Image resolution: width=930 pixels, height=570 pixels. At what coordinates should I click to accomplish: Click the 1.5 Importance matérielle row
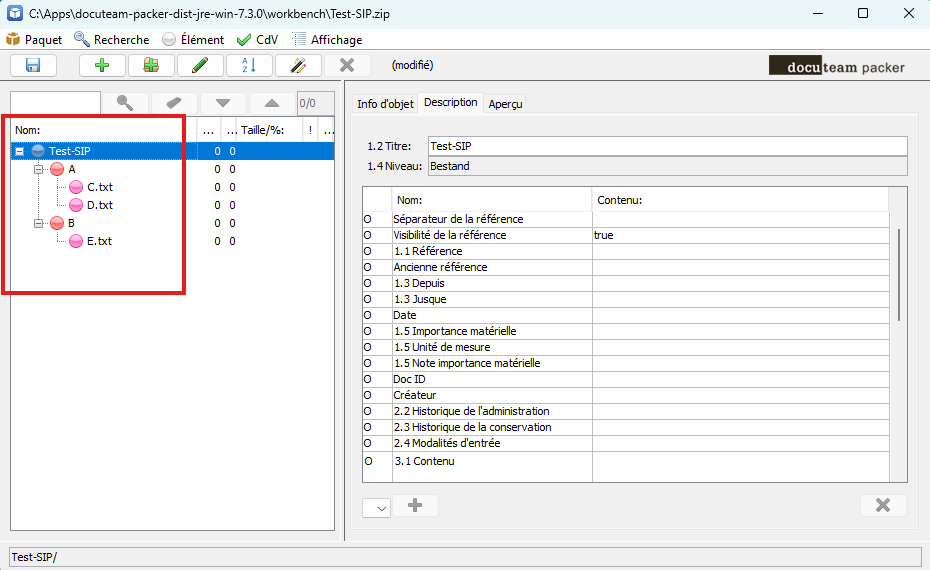(x=626, y=332)
